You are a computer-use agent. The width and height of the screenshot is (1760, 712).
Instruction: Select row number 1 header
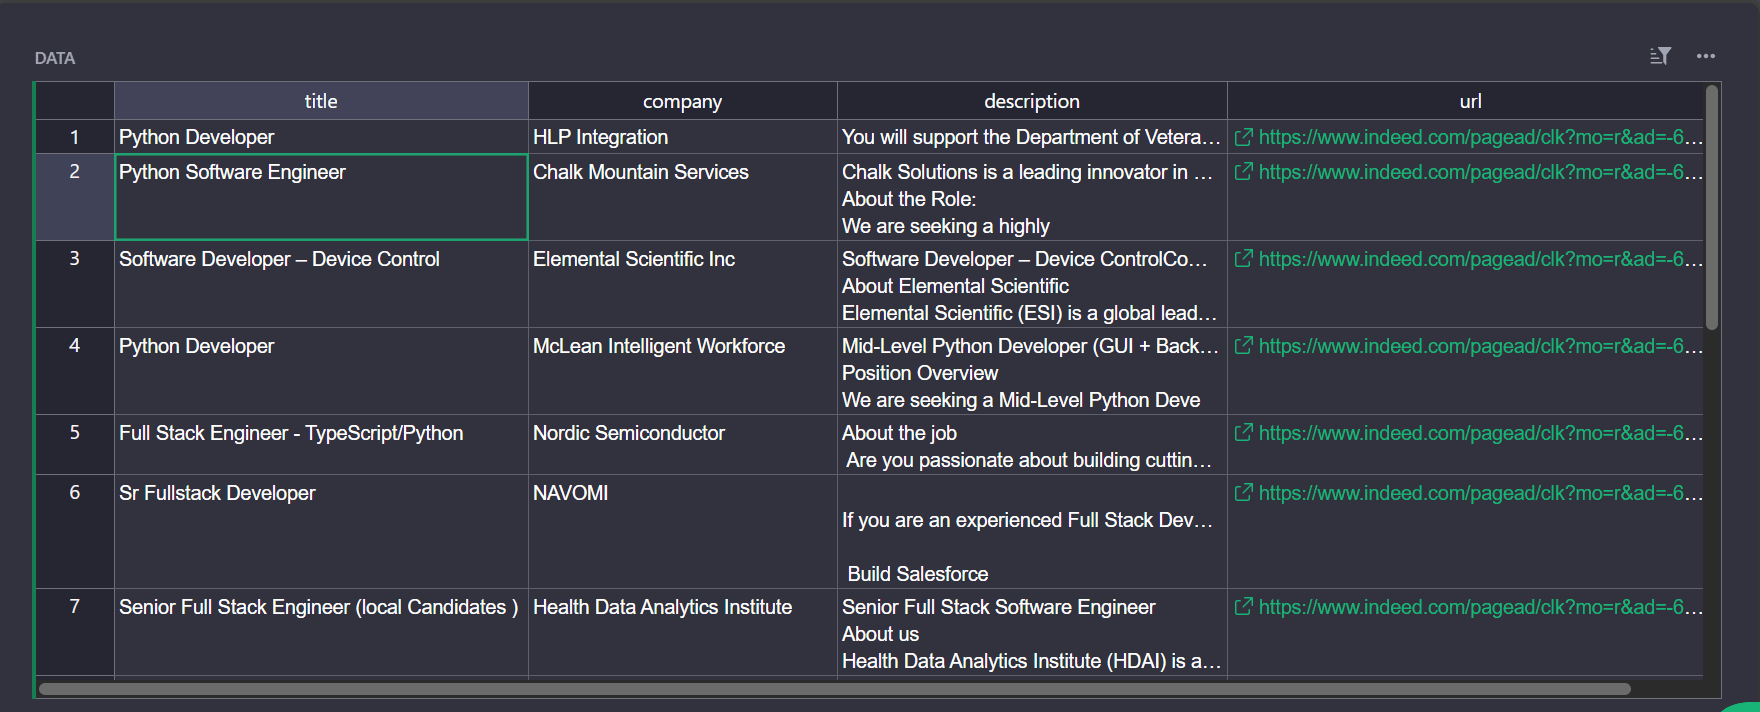tap(75, 137)
